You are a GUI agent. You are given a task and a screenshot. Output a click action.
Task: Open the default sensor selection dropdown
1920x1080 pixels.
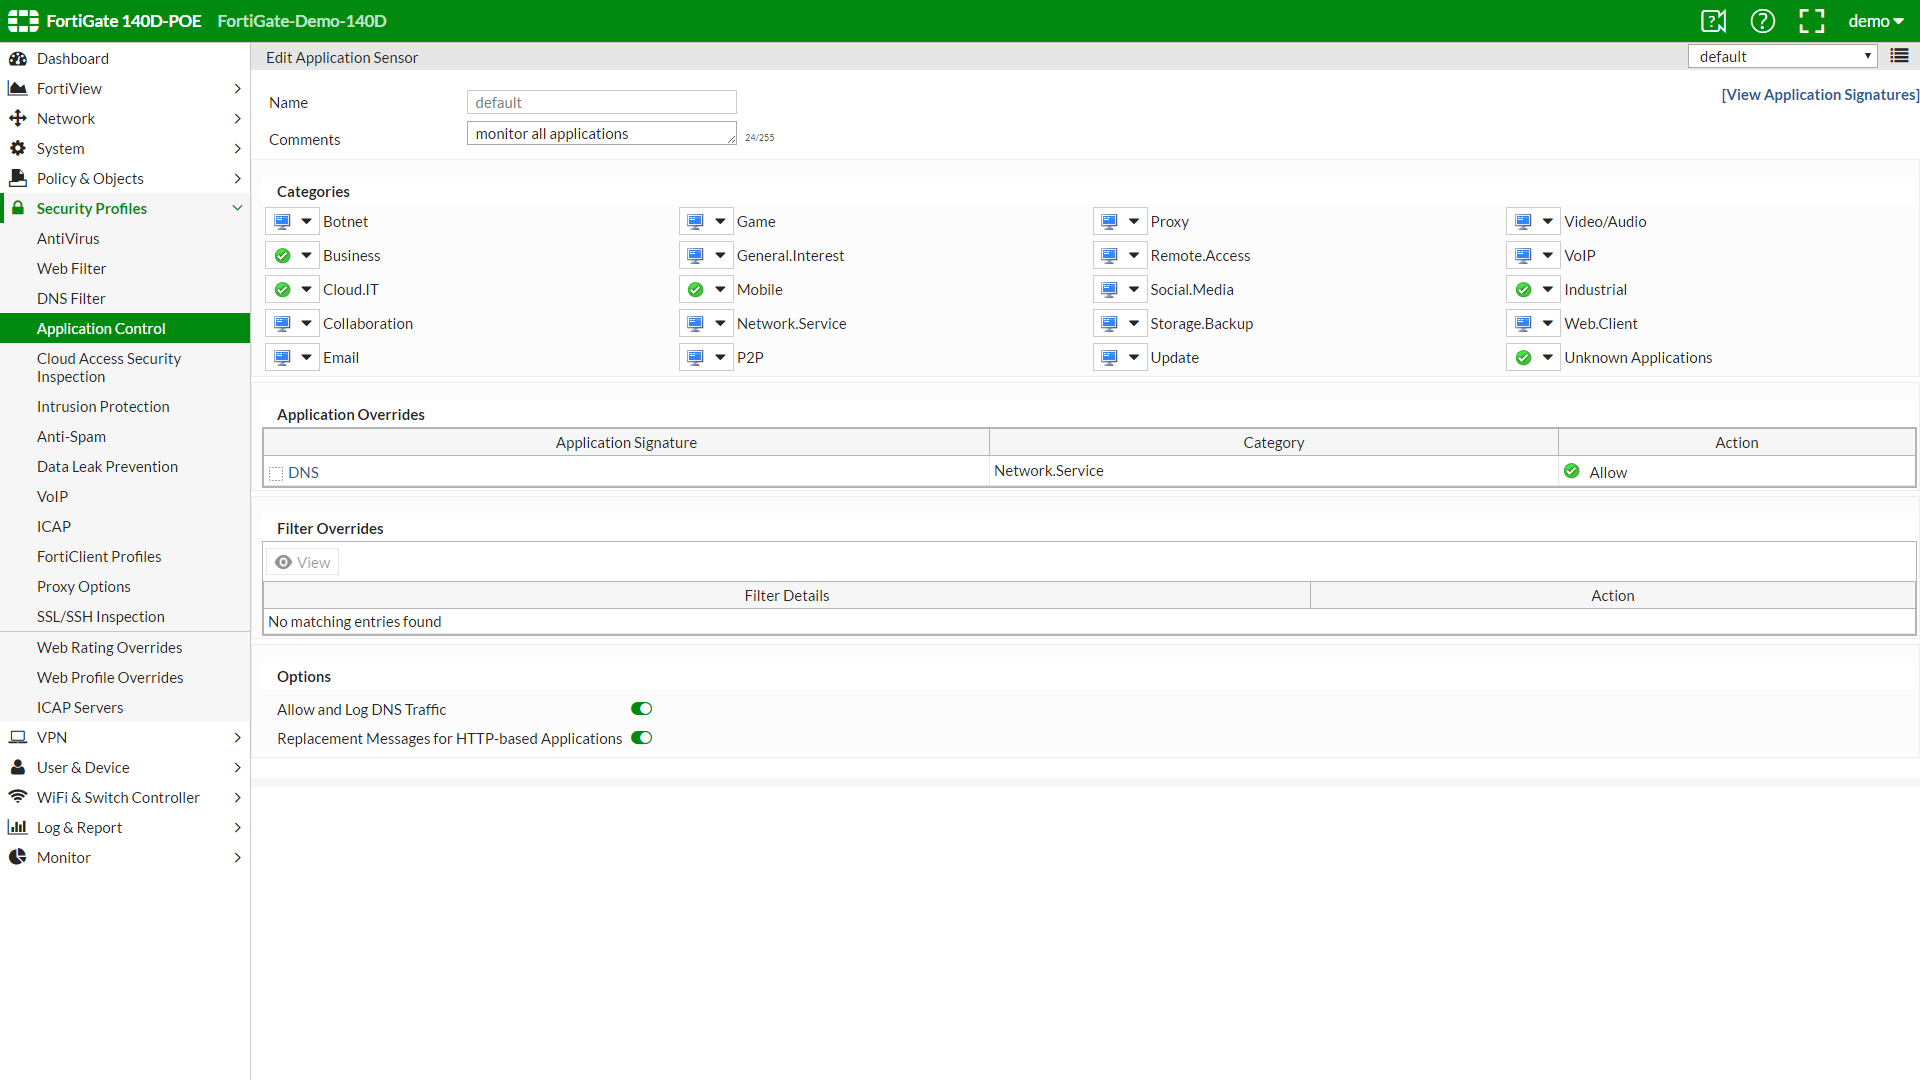1782,56
